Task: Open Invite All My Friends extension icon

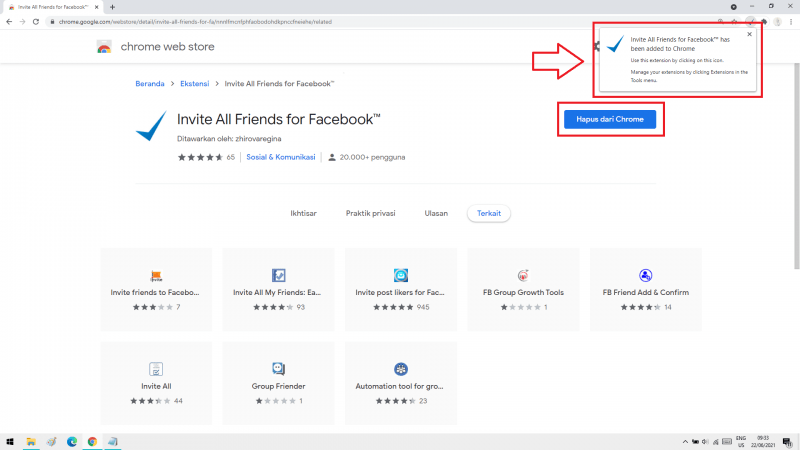Action: click(x=279, y=276)
